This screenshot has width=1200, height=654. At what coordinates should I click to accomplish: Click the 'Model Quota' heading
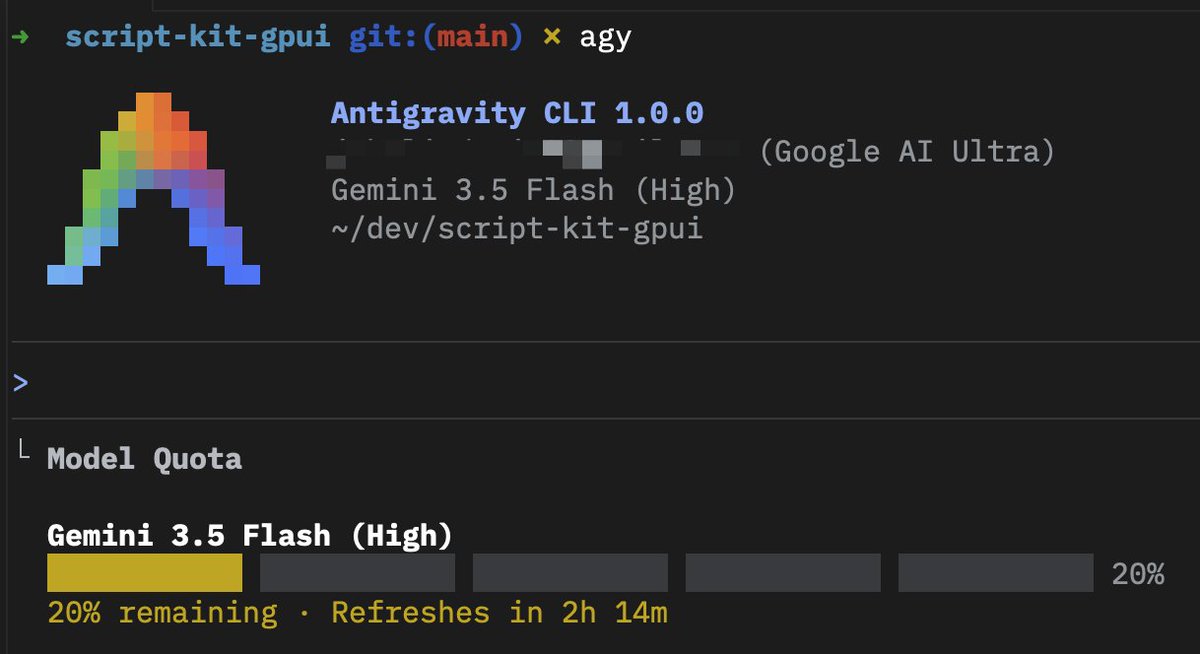click(x=144, y=459)
